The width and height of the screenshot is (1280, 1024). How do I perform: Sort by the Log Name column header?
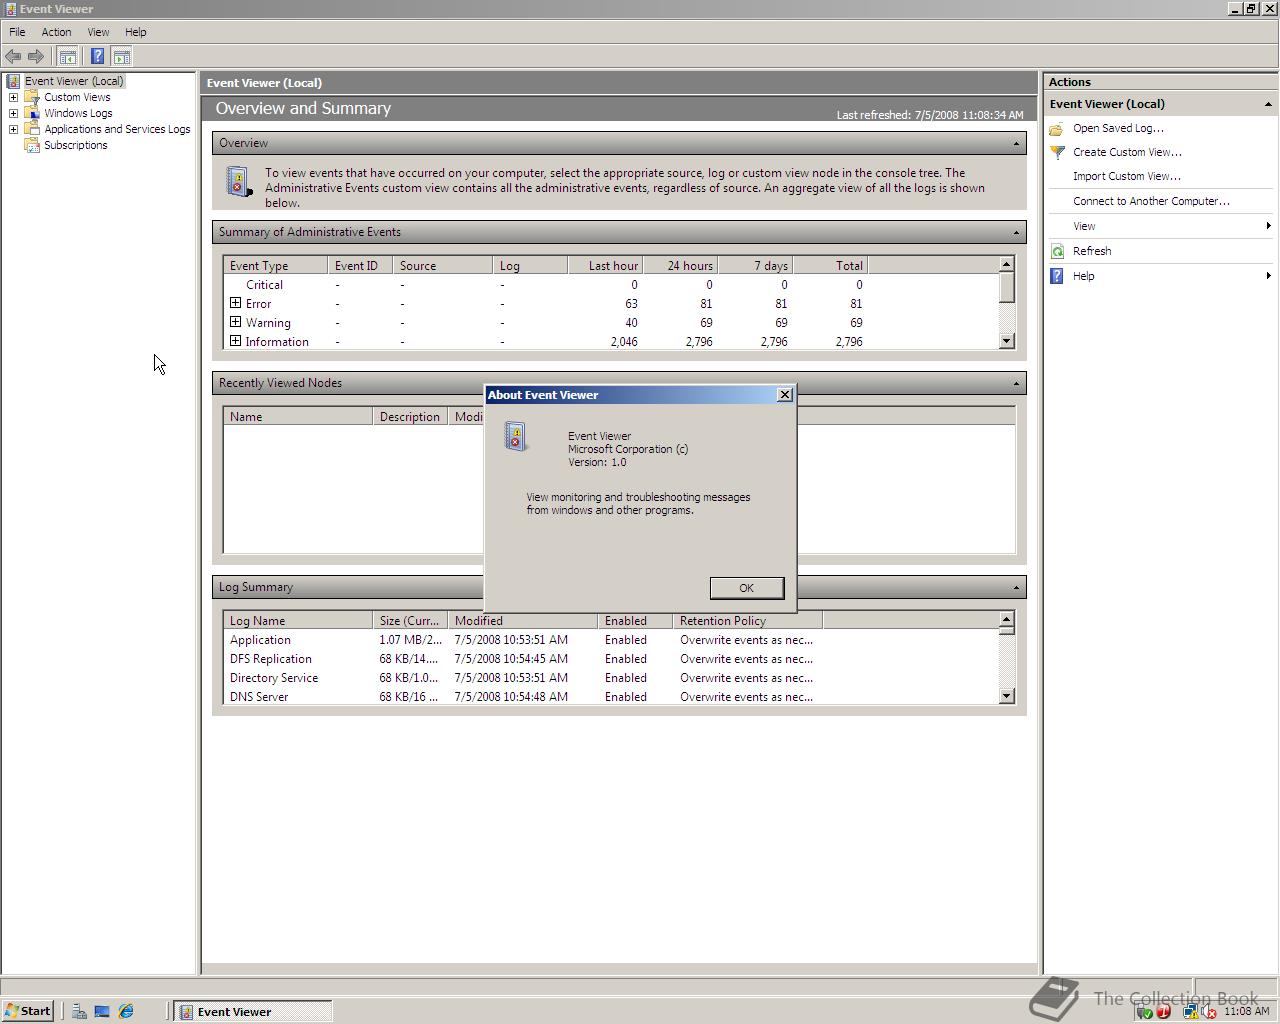click(297, 621)
